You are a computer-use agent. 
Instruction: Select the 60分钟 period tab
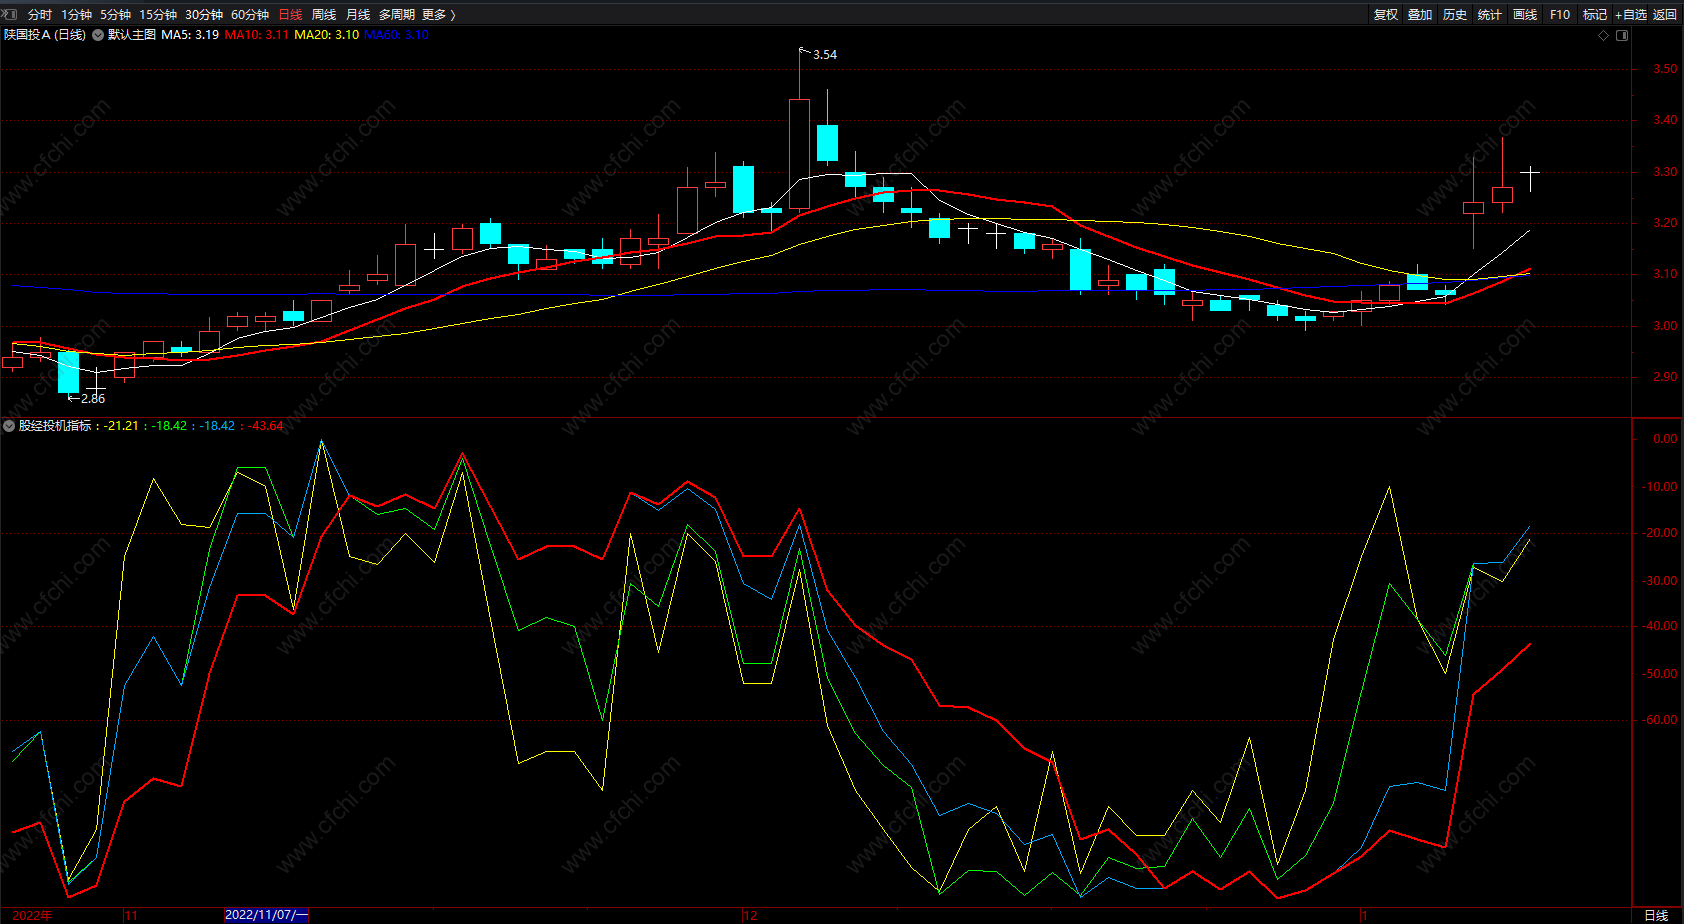[x=250, y=15]
